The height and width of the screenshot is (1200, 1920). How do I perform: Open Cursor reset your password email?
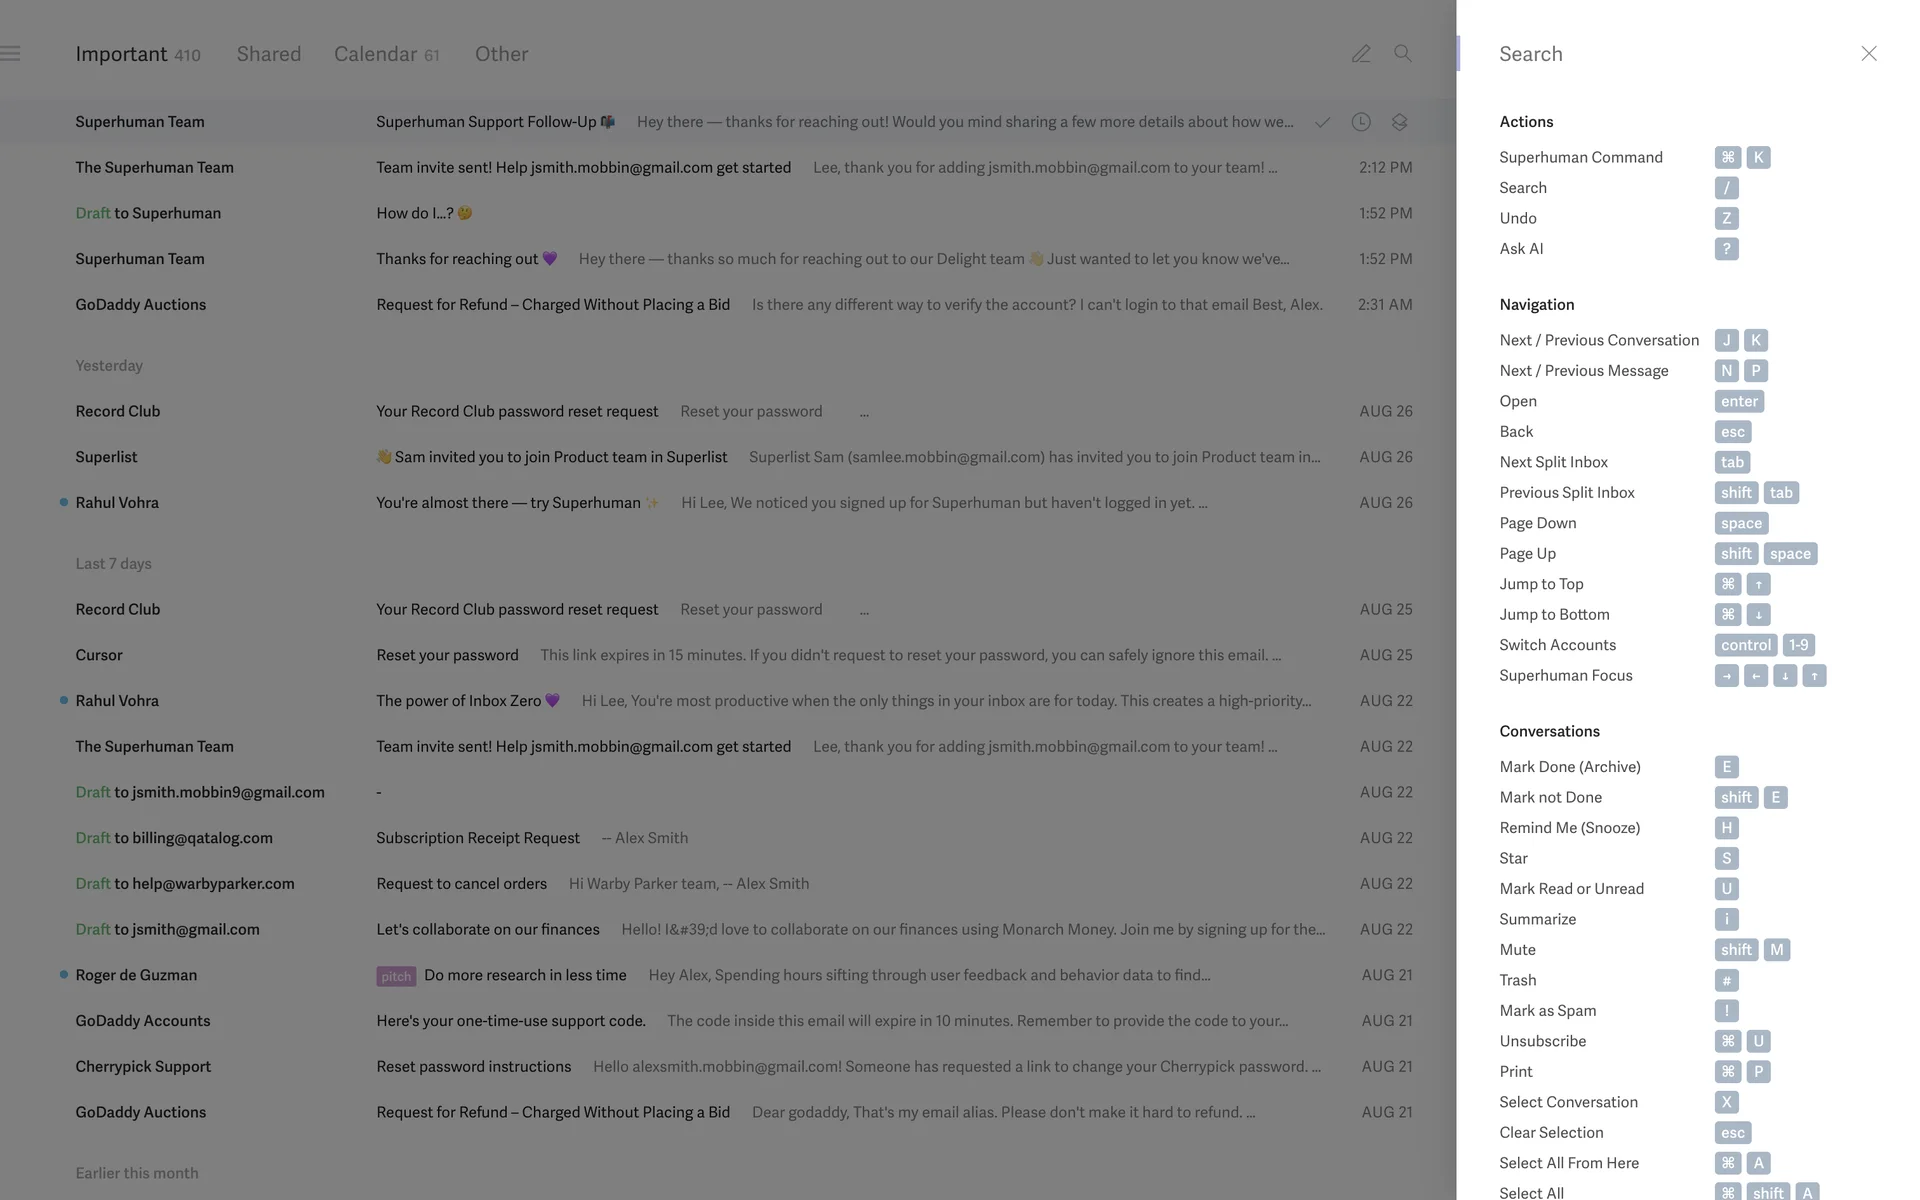pyautogui.click(x=447, y=656)
